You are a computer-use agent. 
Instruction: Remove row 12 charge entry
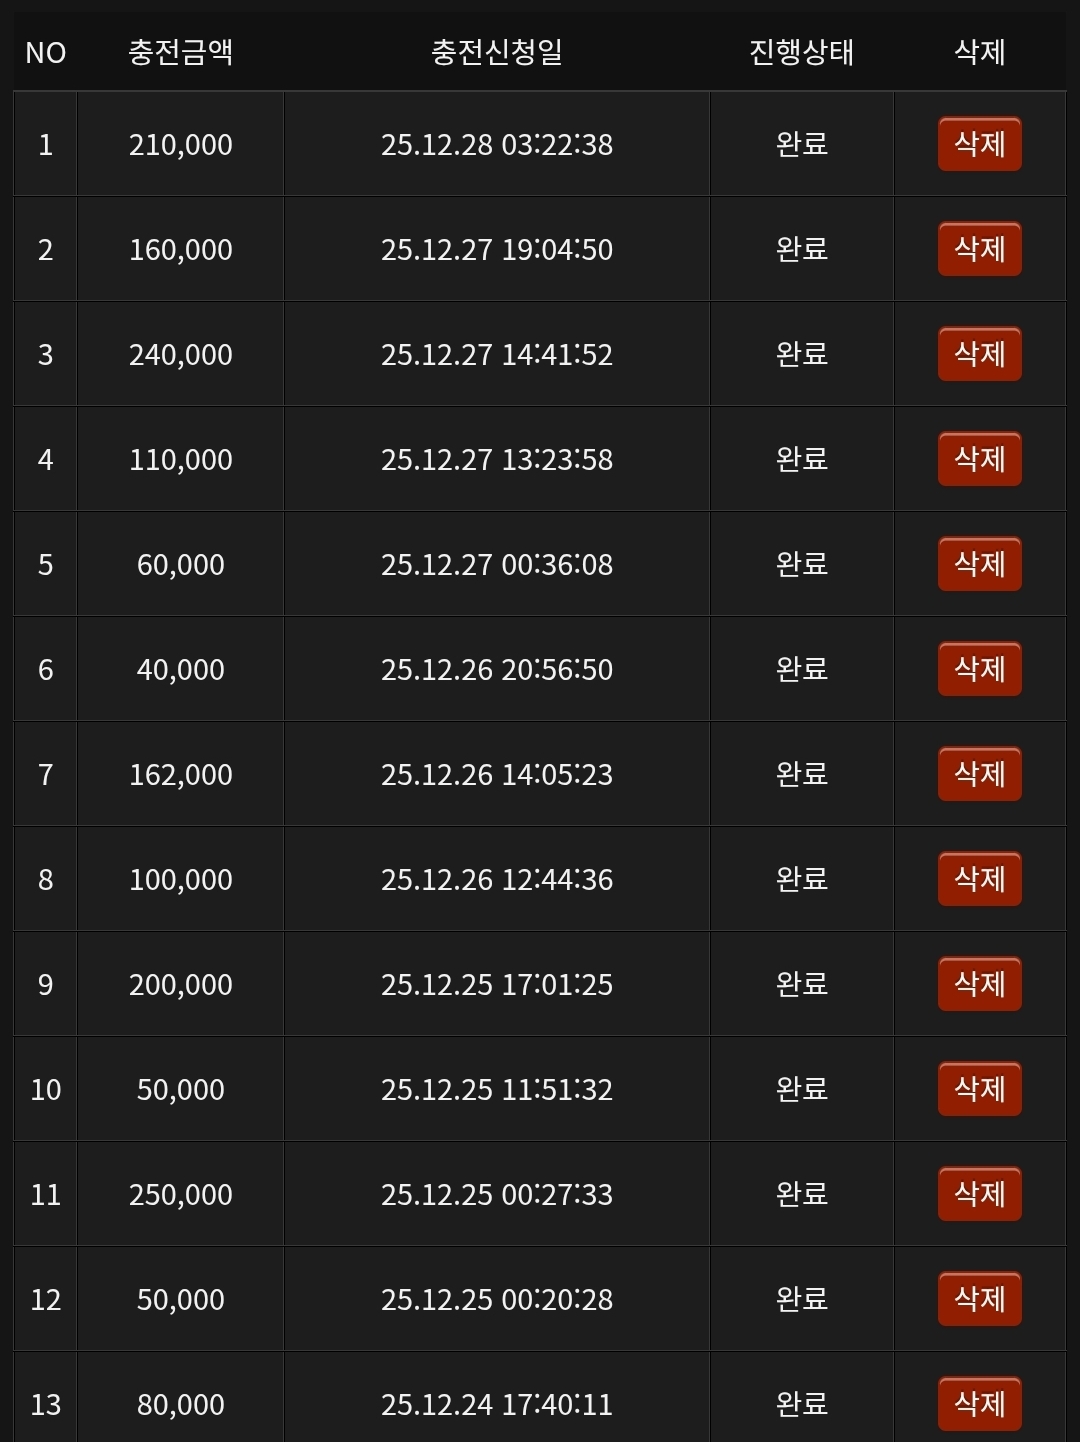click(x=979, y=1299)
